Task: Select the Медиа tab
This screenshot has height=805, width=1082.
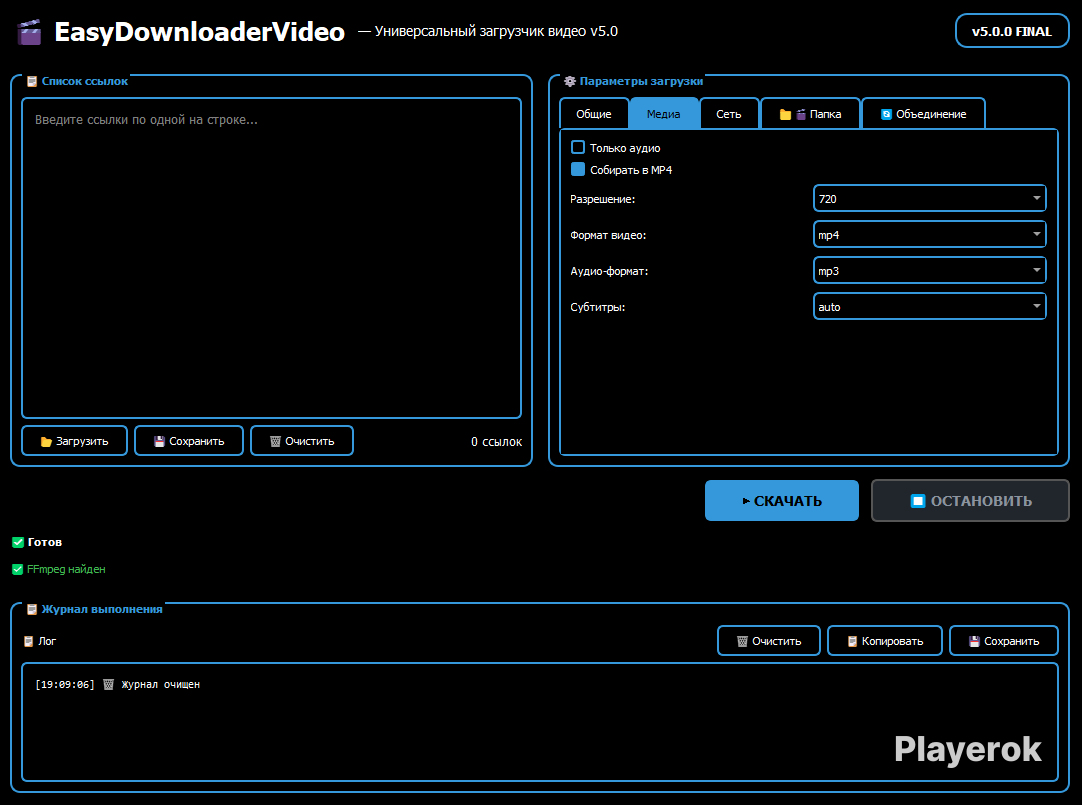Action: coord(664,114)
